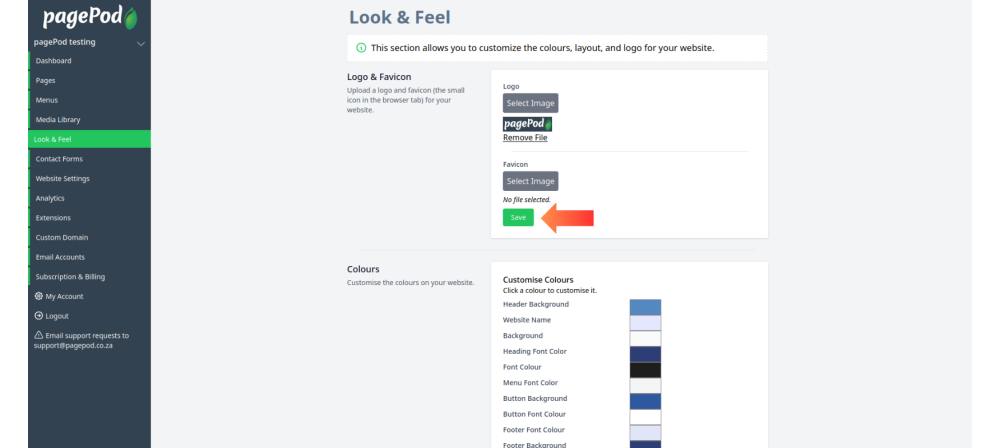This screenshot has width=1000, height=448.
Task: Select Image for the Favicon
Action: point(531,181)
